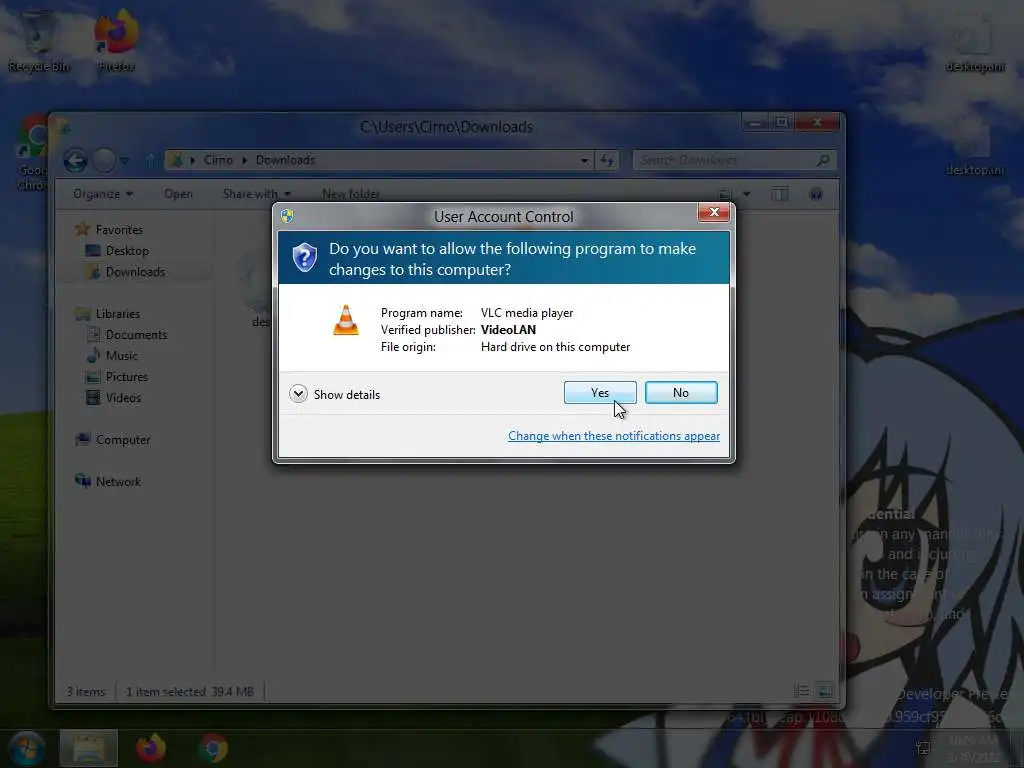Expand Show details chevron in UAC dialog

point(298,394)
